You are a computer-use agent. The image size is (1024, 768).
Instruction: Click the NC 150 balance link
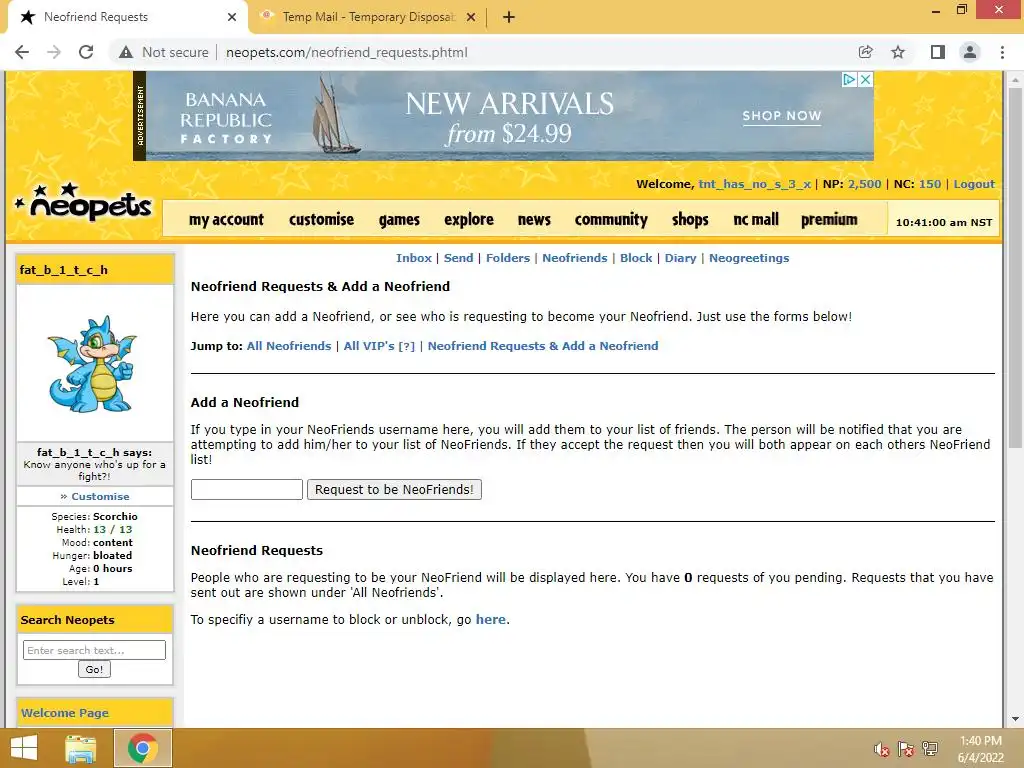930,184
